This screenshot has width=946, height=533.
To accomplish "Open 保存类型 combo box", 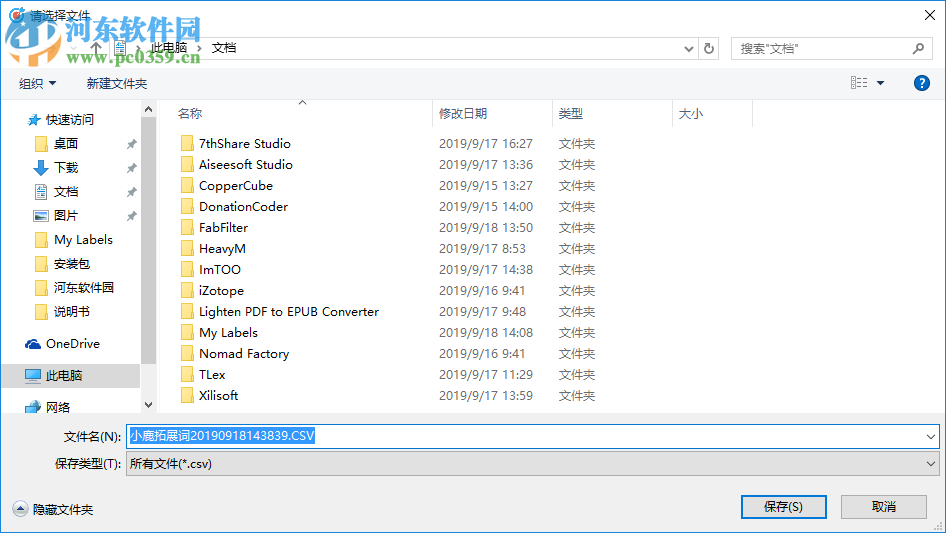I will pos(532,464).
